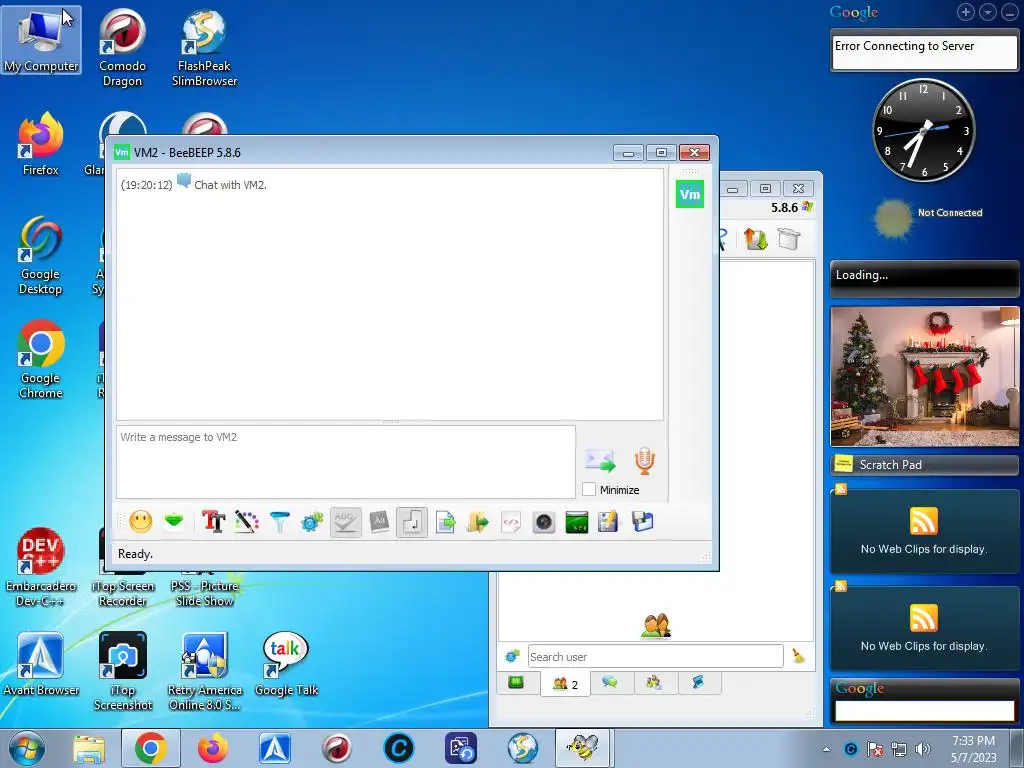The height and width of the screenshot is (768, 1024).
Task: Open the chat bubbles tab
Action: [610, 683]
